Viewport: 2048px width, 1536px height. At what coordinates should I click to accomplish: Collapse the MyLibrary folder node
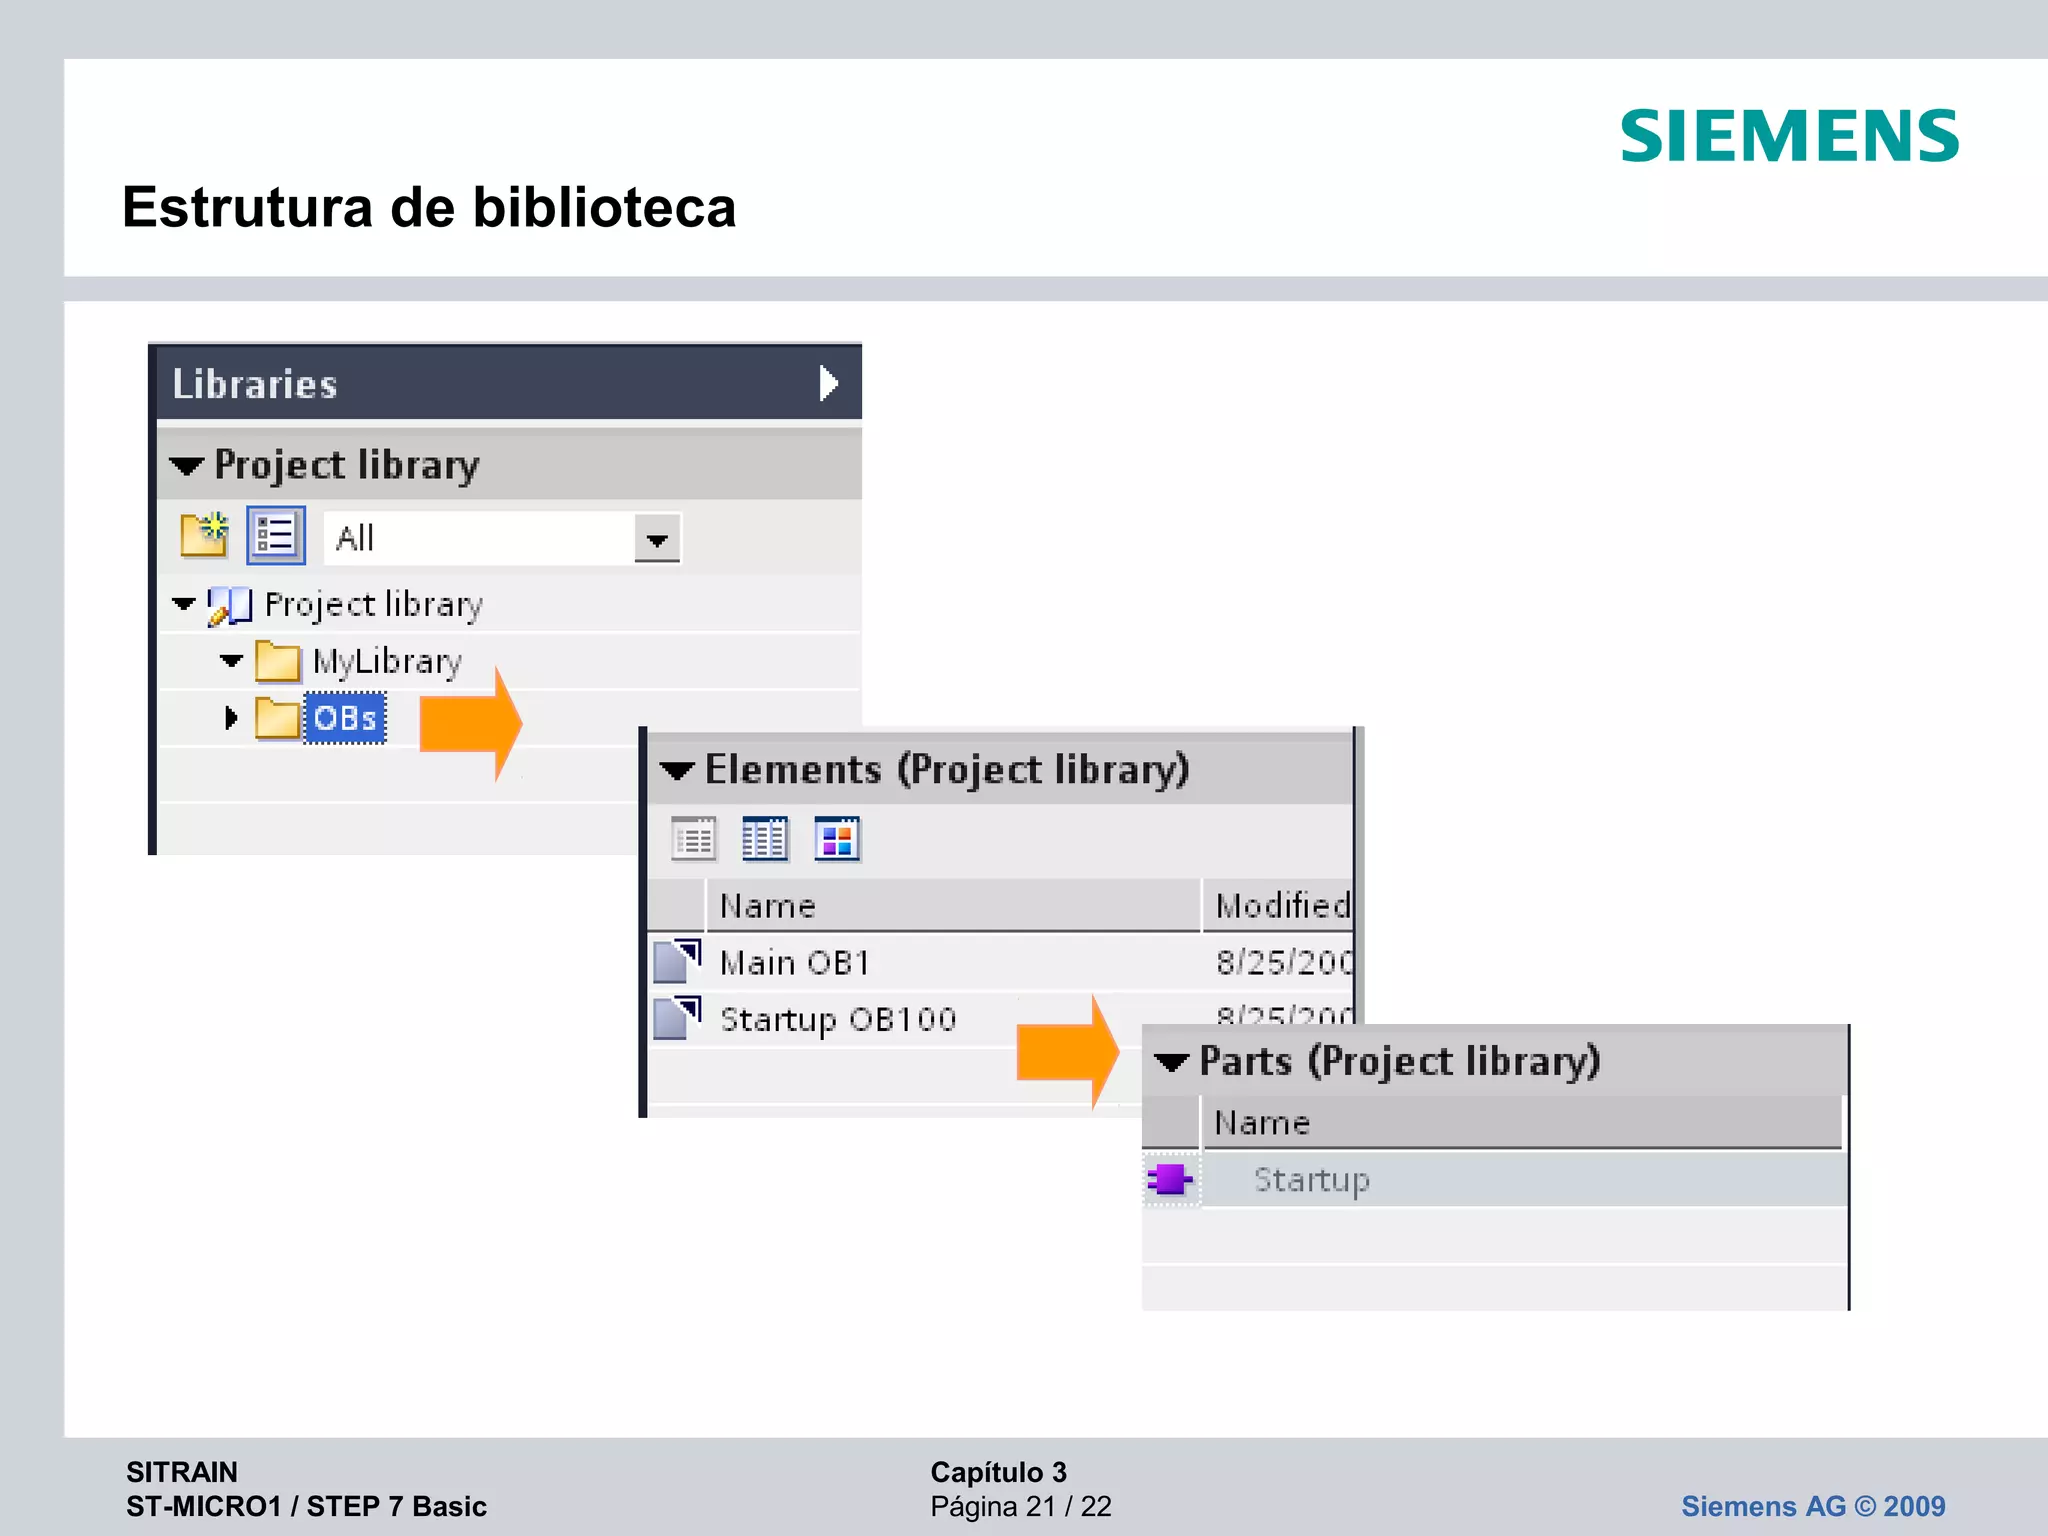pyautogui.click(x=231, y=661)
